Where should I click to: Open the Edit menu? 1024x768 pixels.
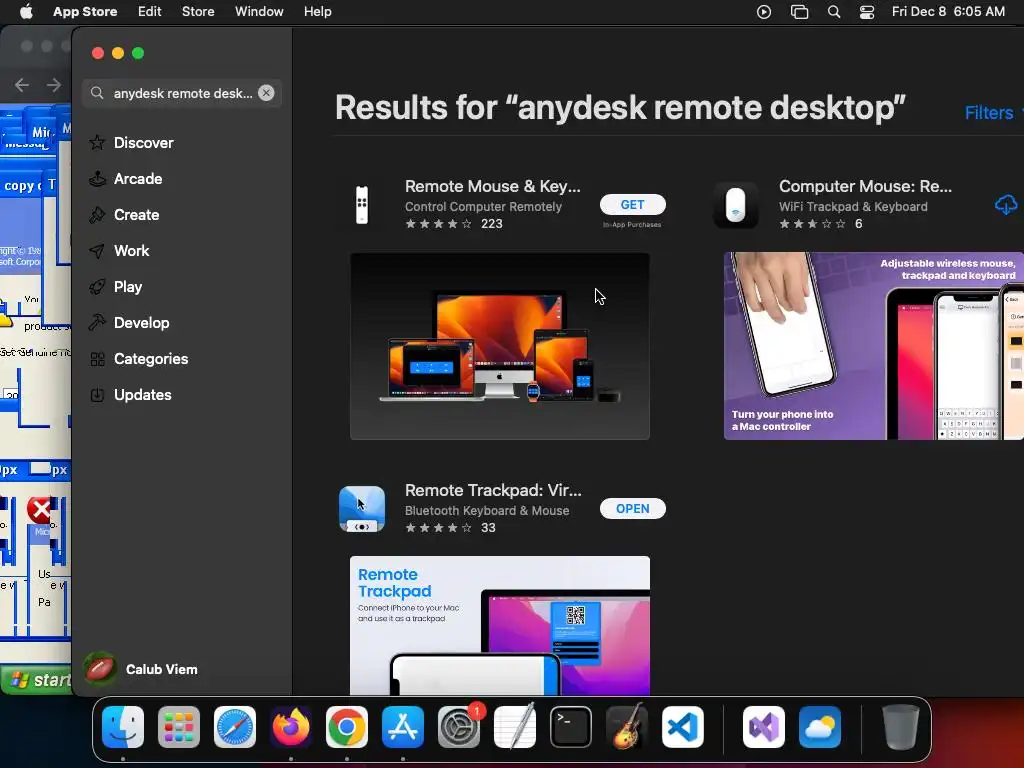pos(150,12)
